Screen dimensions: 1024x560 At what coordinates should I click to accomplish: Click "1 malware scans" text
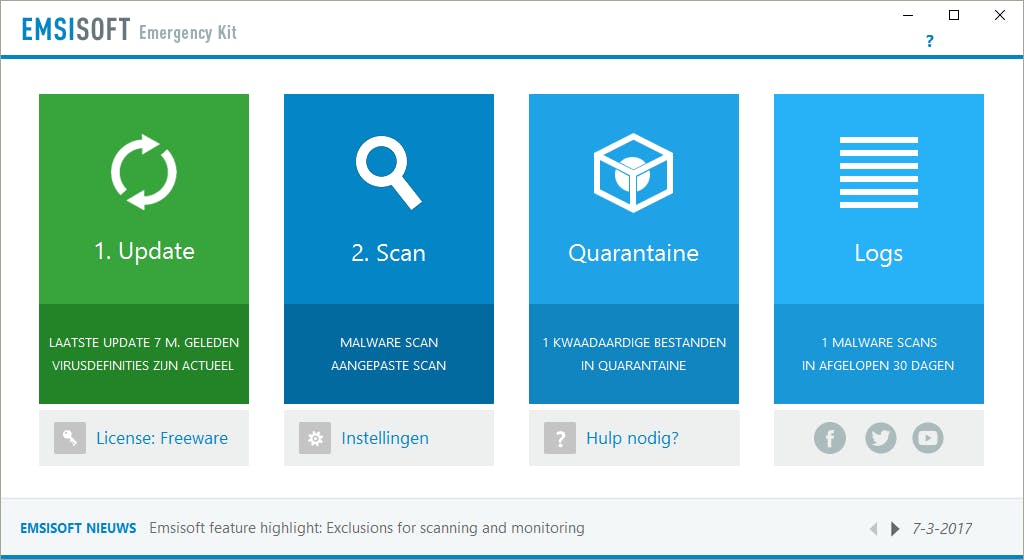(879, 343)
